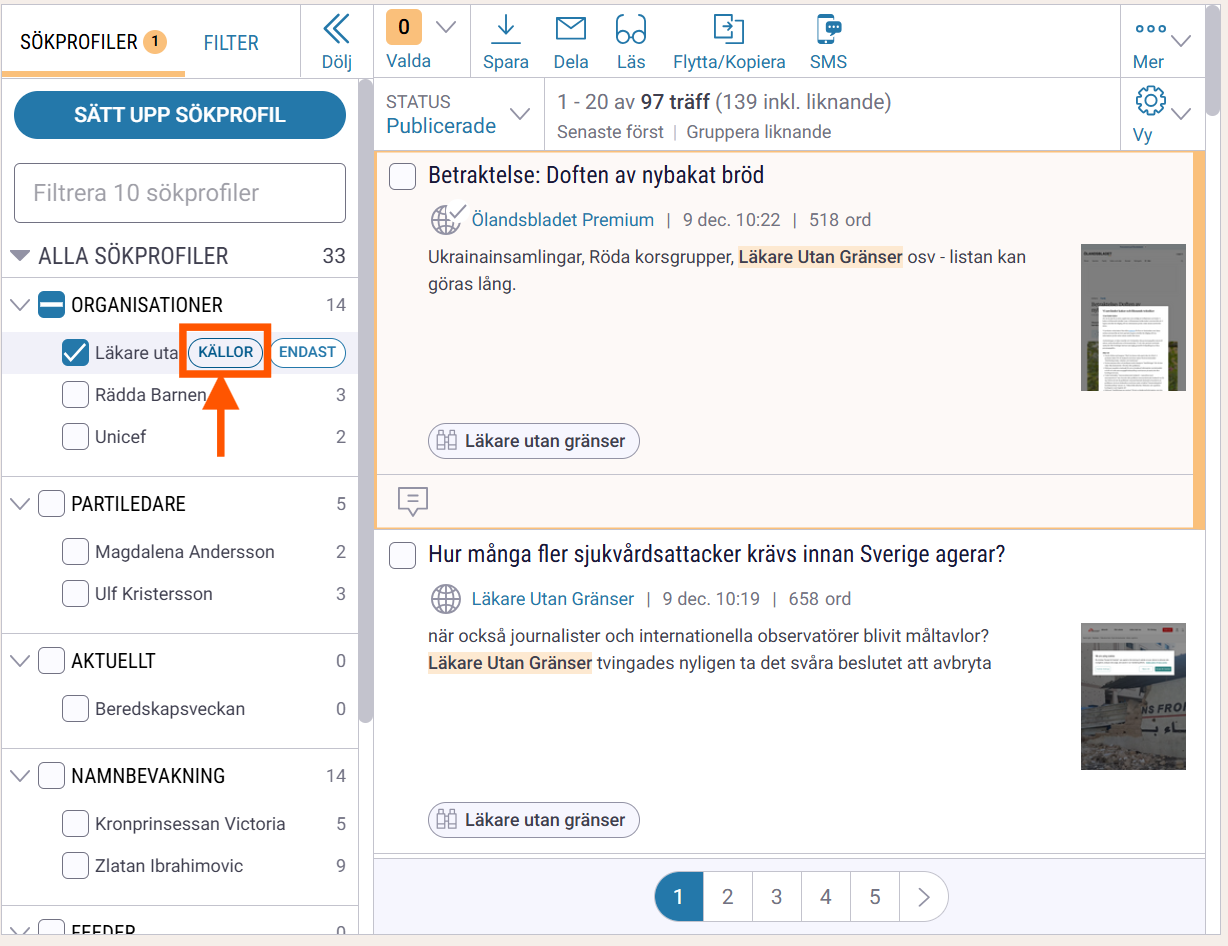The image size is (1228, 946).
Task: Check the PARTILEDARE group checkbox
Action: pos(51,504)
